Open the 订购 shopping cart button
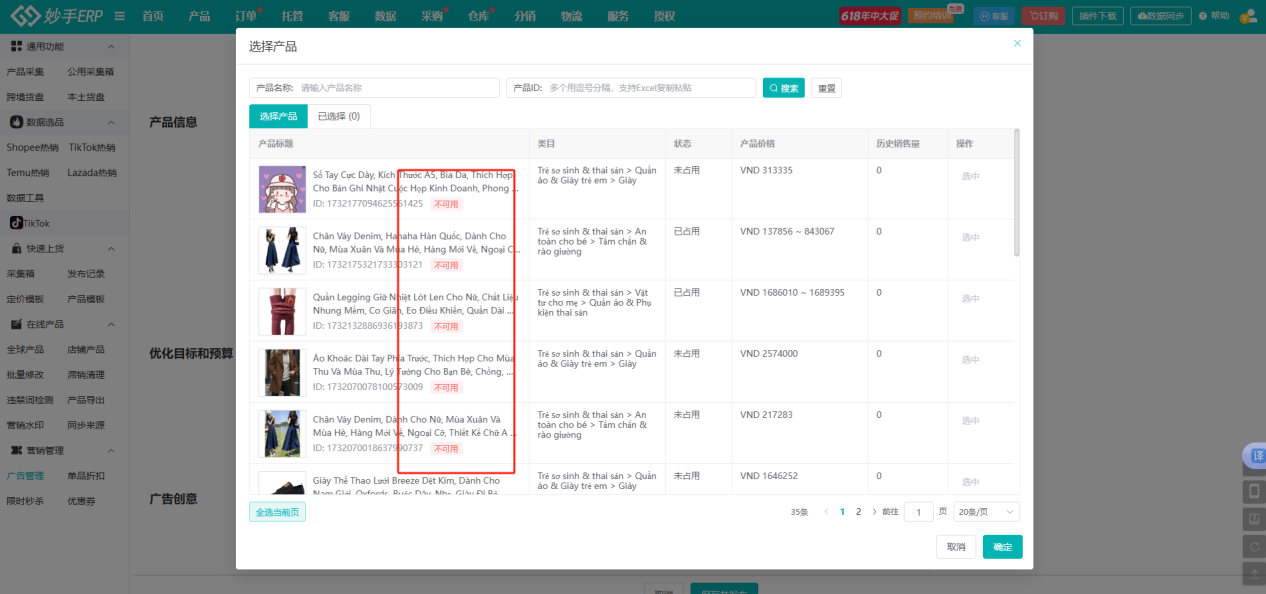This screenshot has height=594, width=1266. tap(1044, 16)
